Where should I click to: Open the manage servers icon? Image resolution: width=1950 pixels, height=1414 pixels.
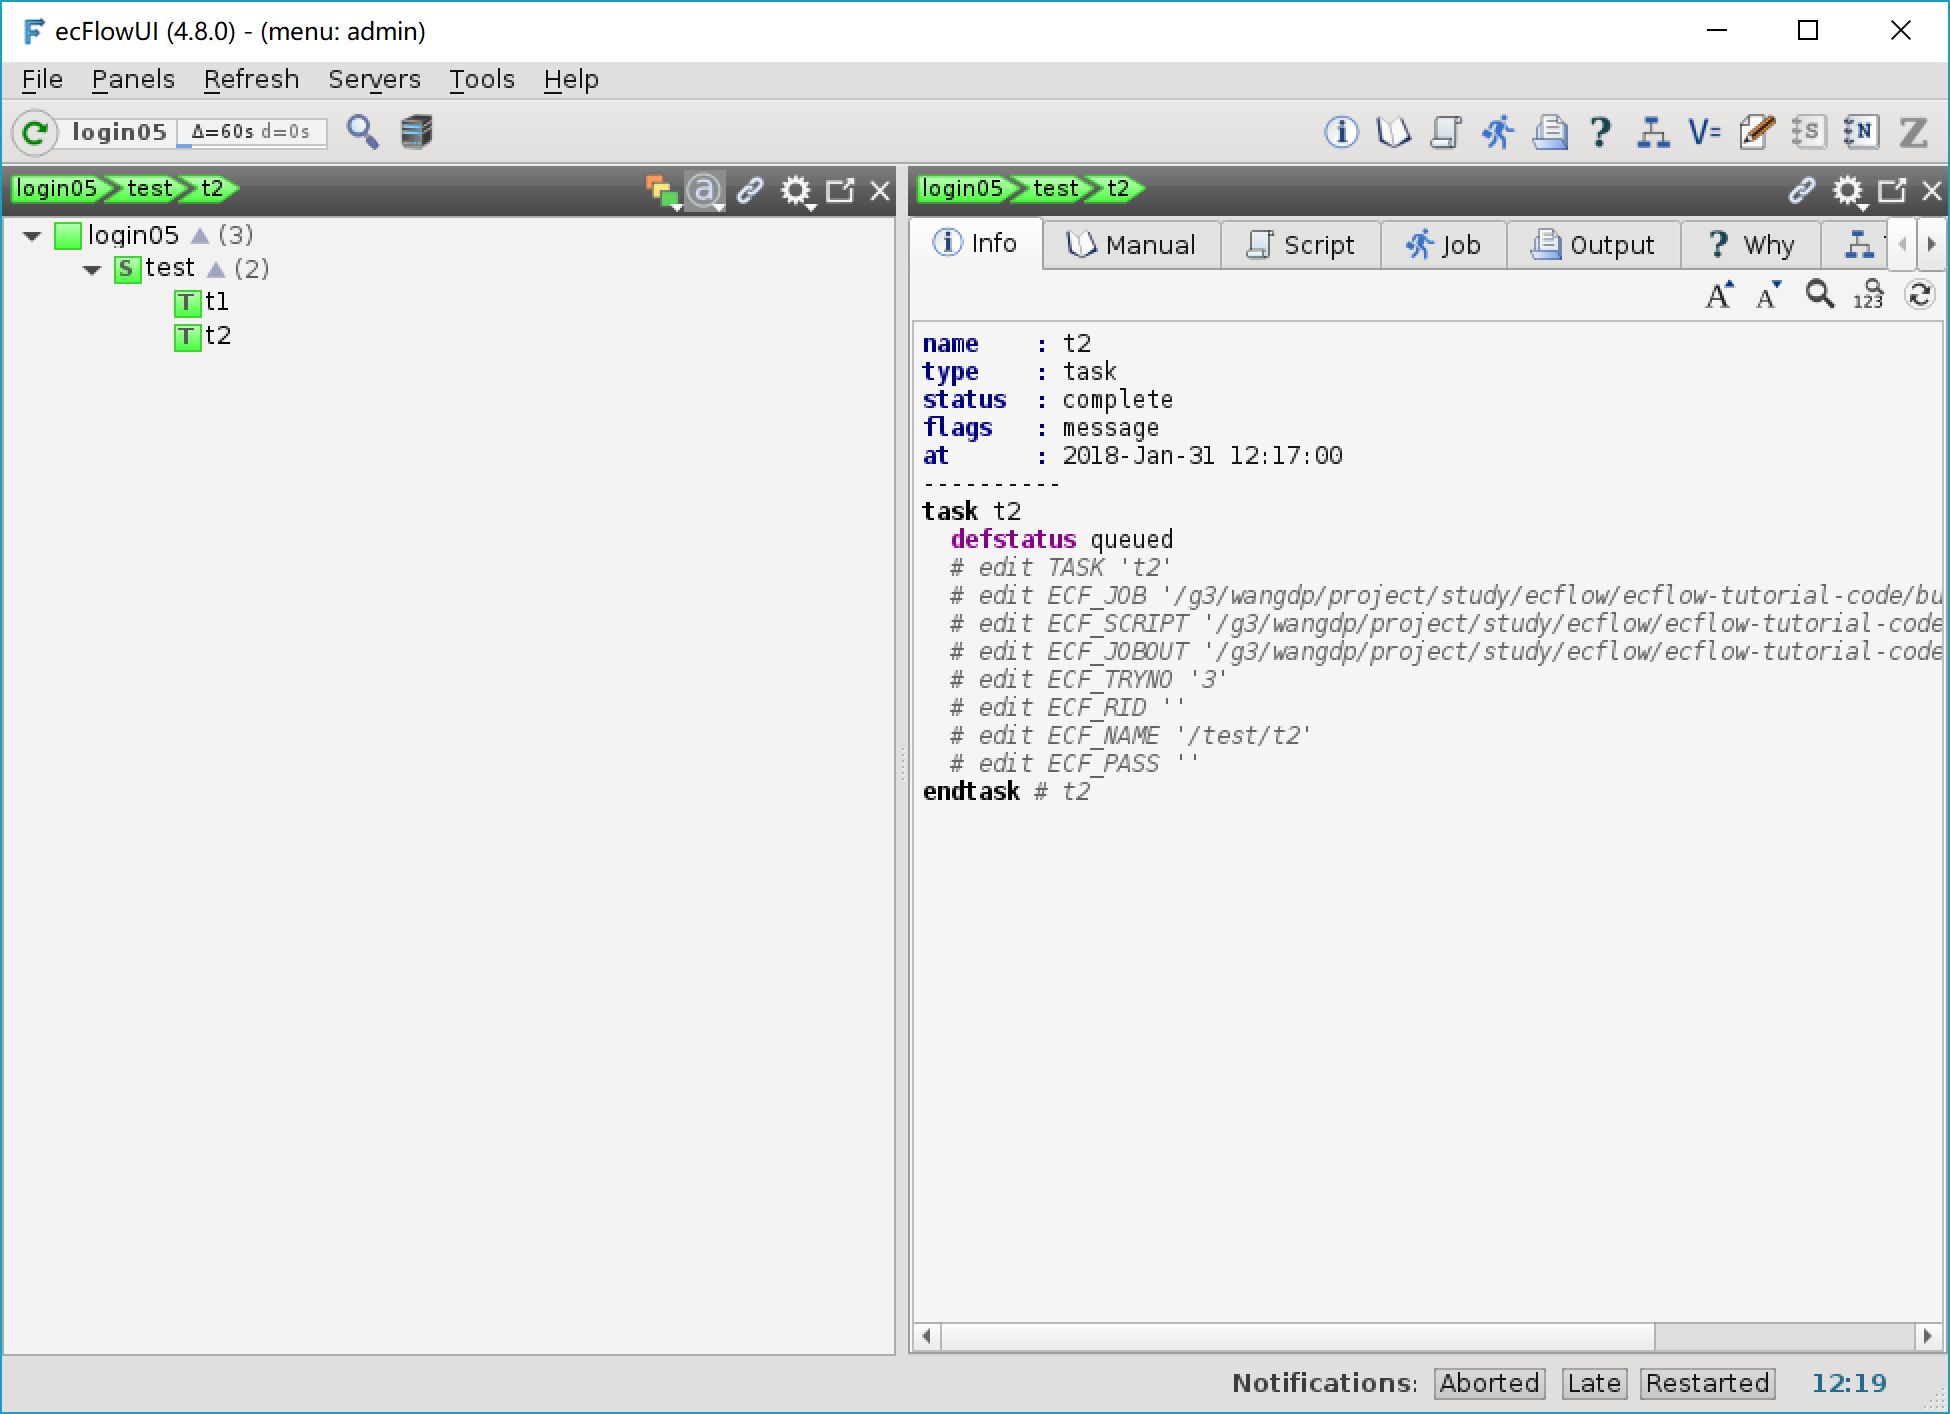[416, 132]
